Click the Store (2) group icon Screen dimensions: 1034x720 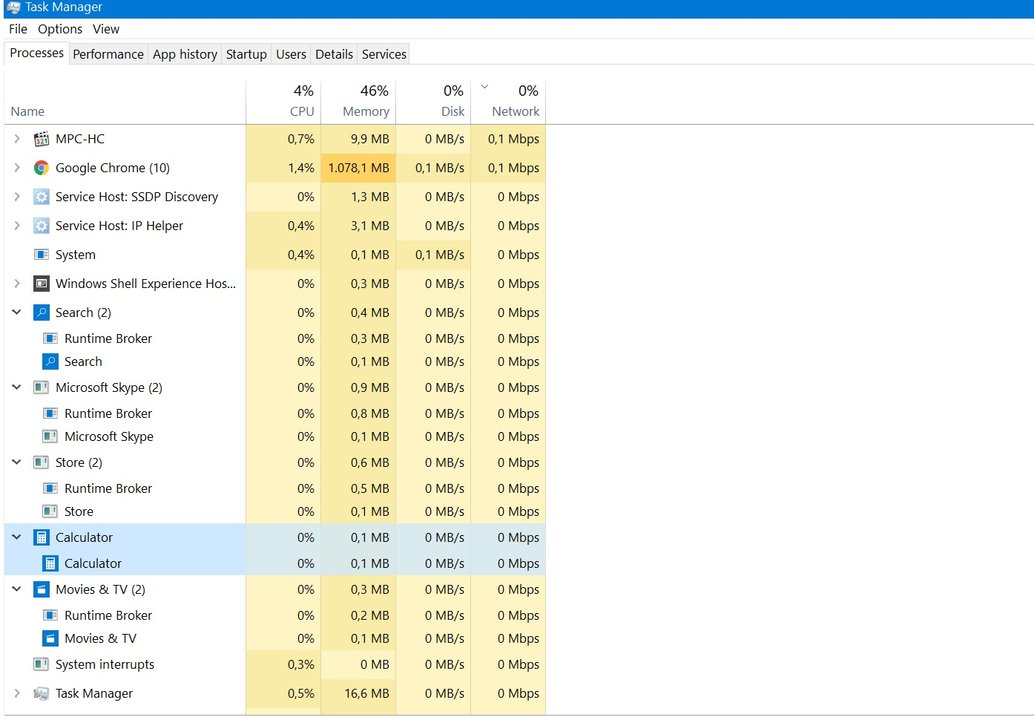(x=41, y=463)
